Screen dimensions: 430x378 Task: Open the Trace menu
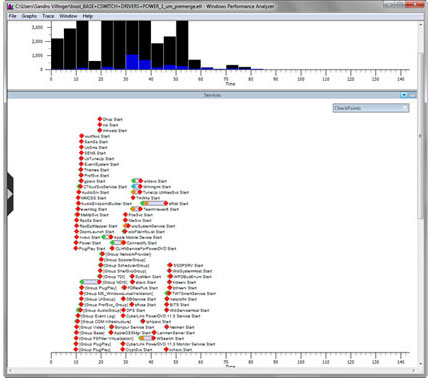click(x=48, y=16)
